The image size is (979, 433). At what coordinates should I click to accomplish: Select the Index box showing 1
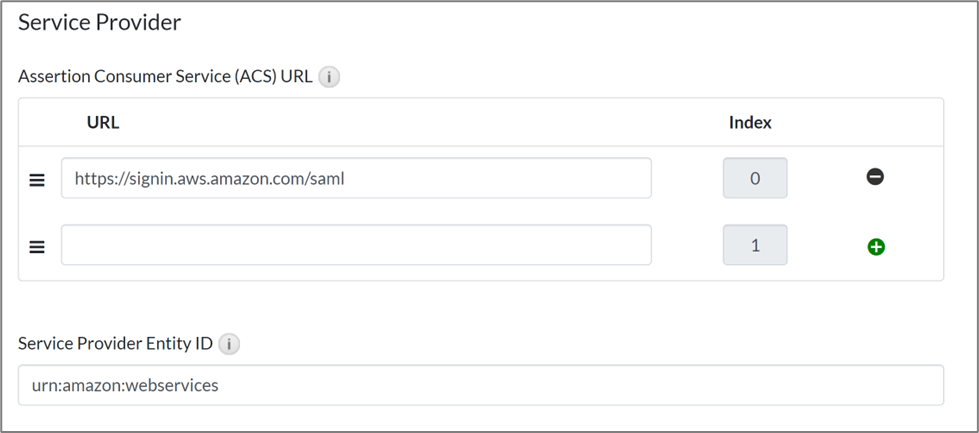tap(755, 245)
